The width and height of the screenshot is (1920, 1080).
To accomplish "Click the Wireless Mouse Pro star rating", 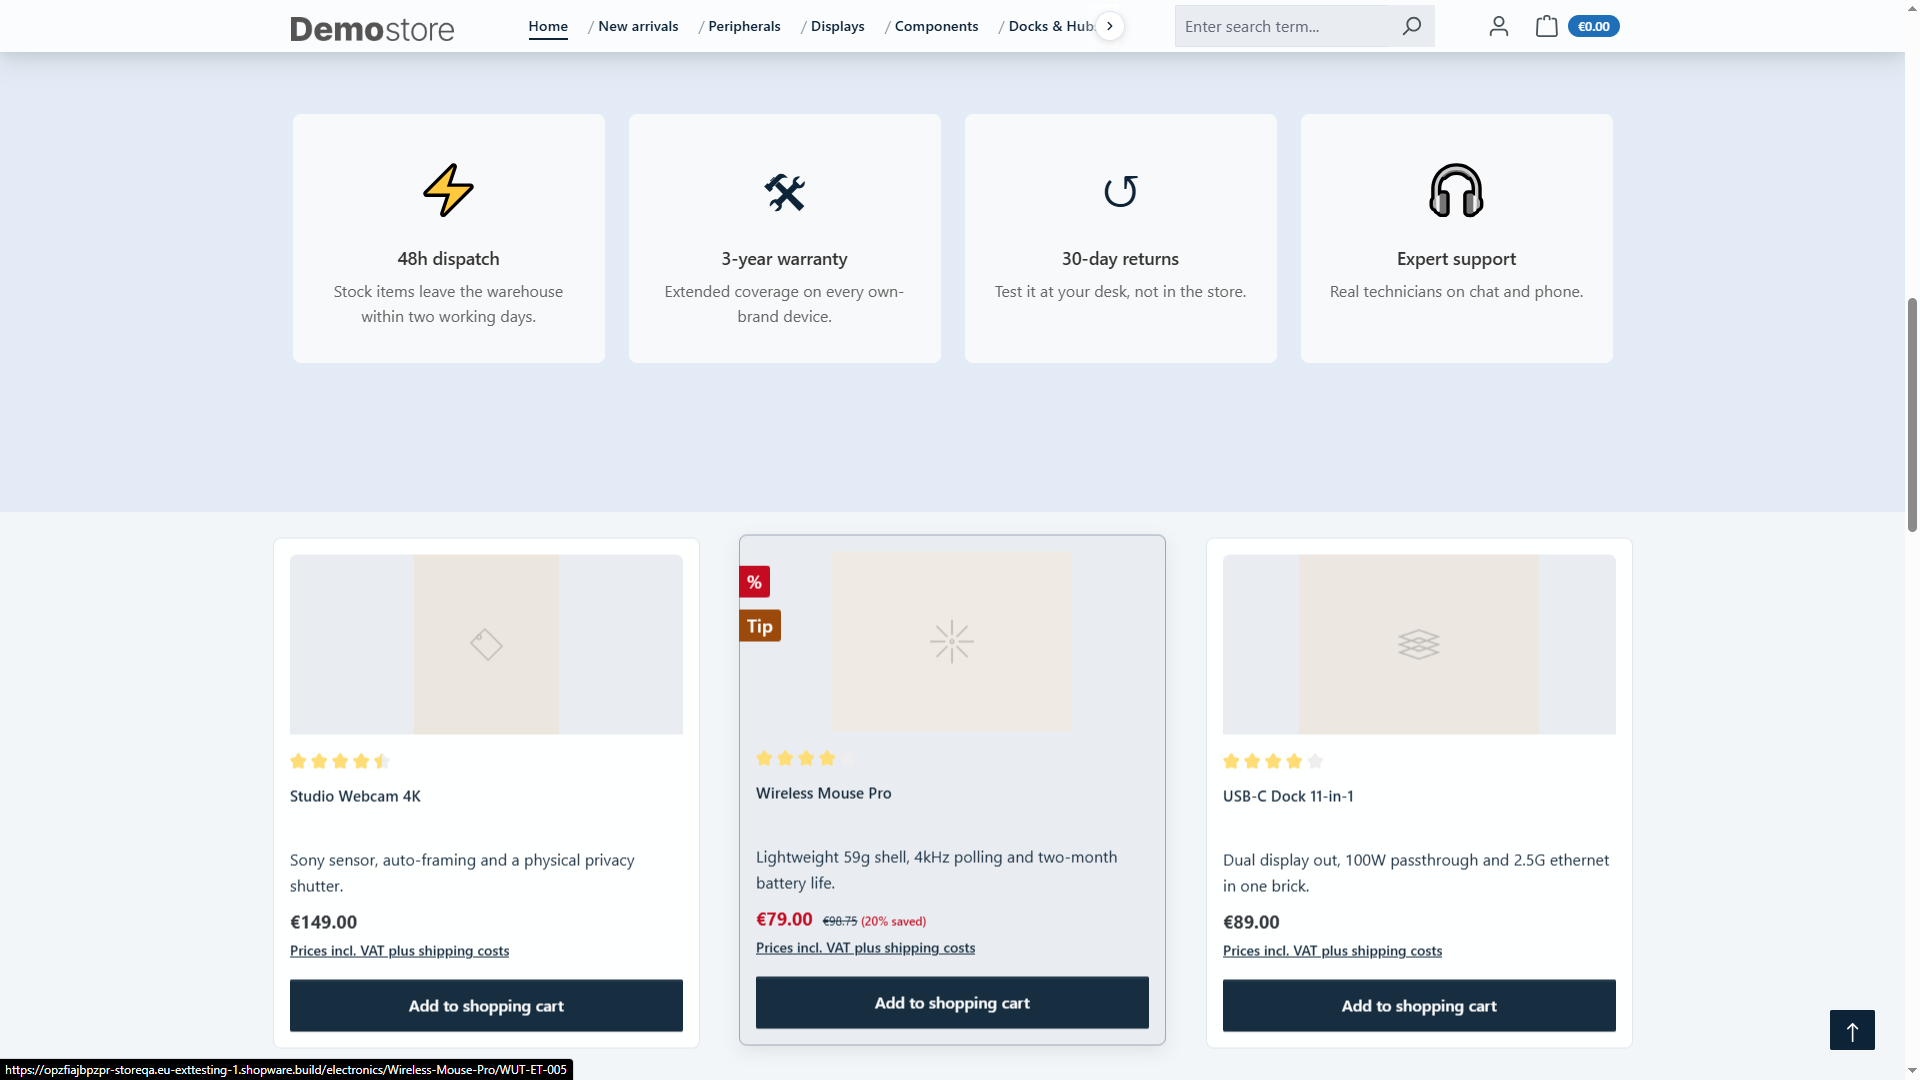I will click(806, 758).
